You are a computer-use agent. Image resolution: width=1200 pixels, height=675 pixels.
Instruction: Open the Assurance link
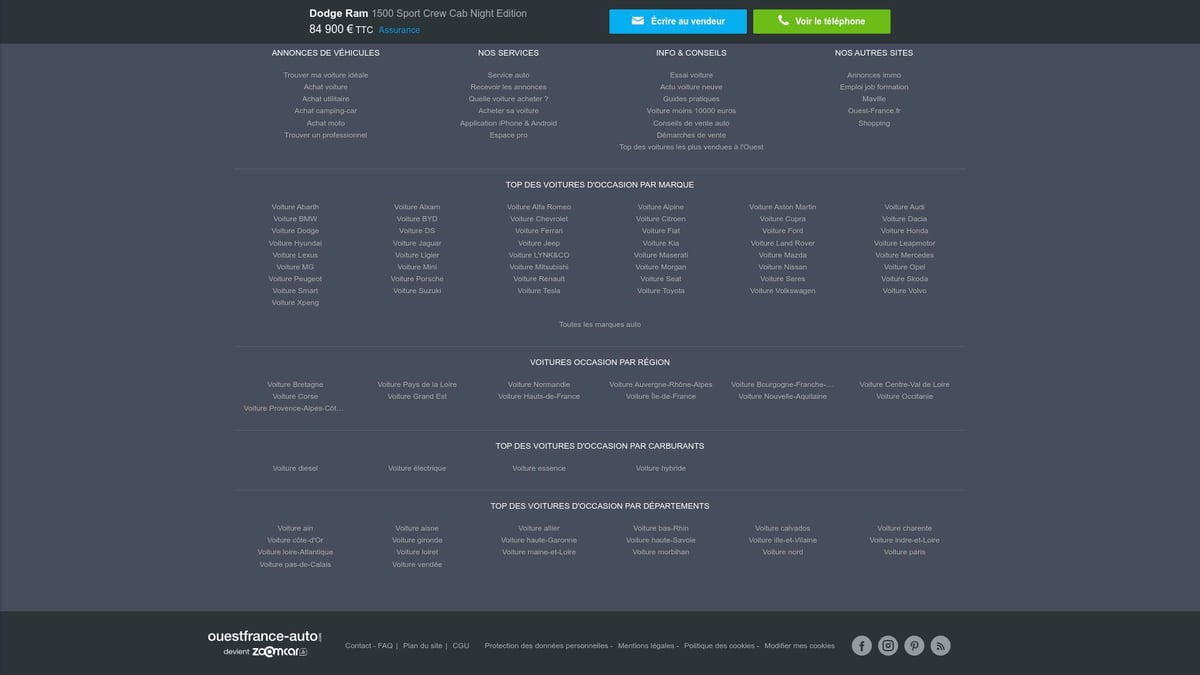(399, 30)
